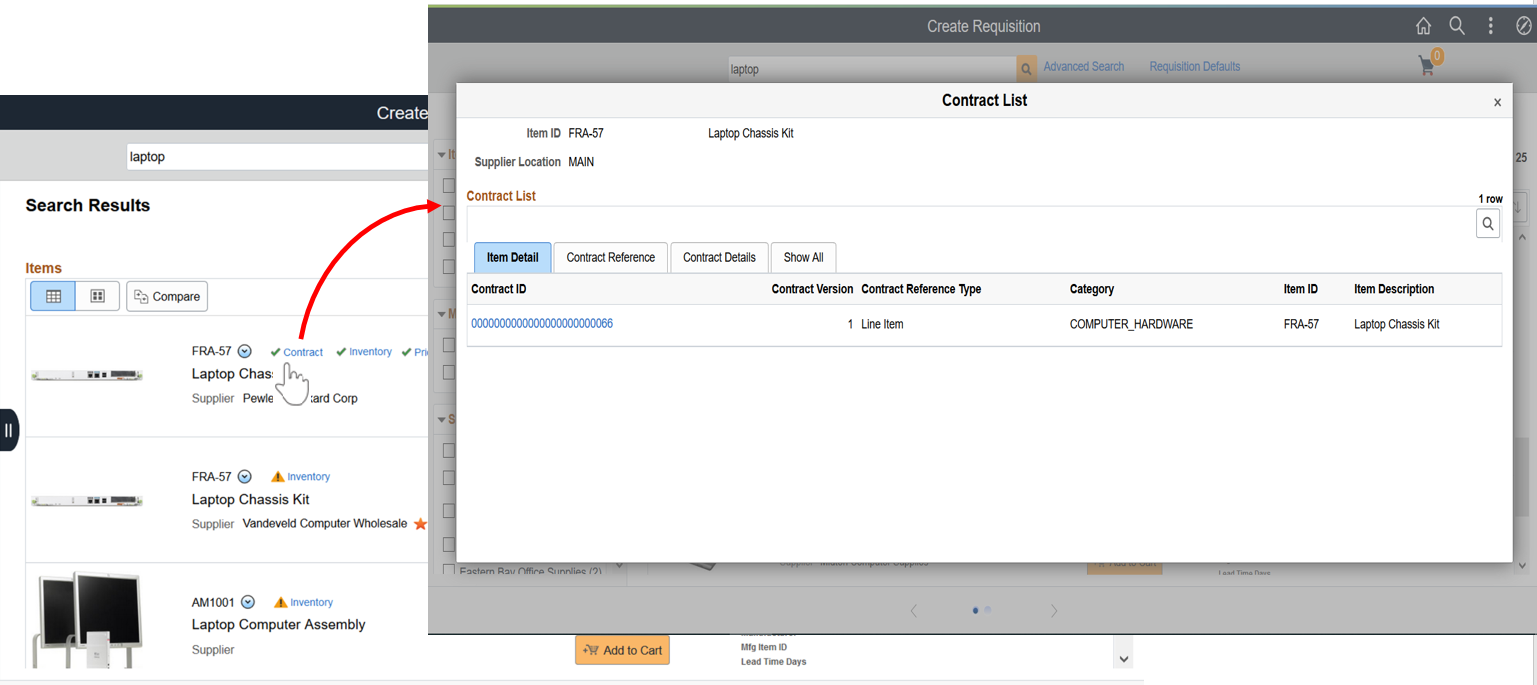Viewport: 1537px width, 685px height.
Task: Open thumbnail of Vandeveld Laptop Chassis Kit
Action: (87, 500)
